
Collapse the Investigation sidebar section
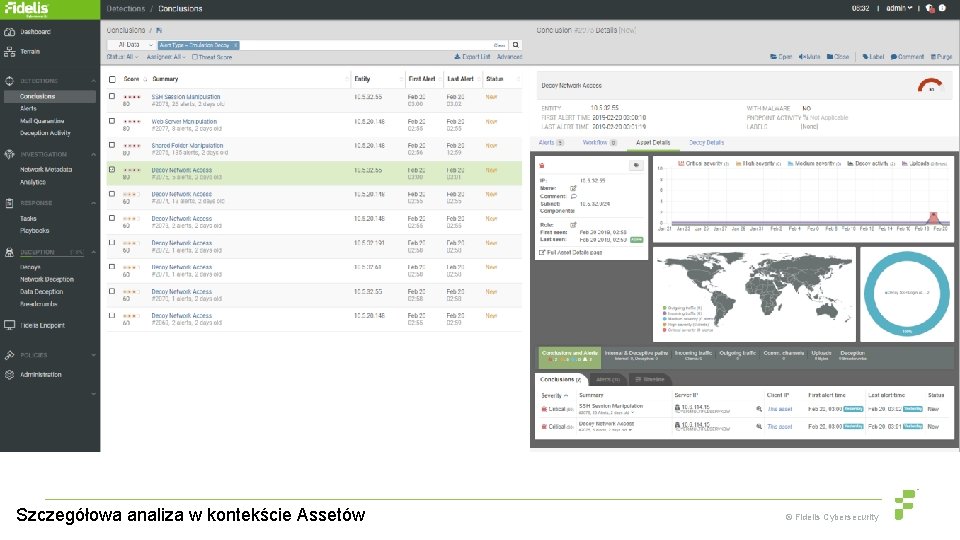(x=93, y=154)
